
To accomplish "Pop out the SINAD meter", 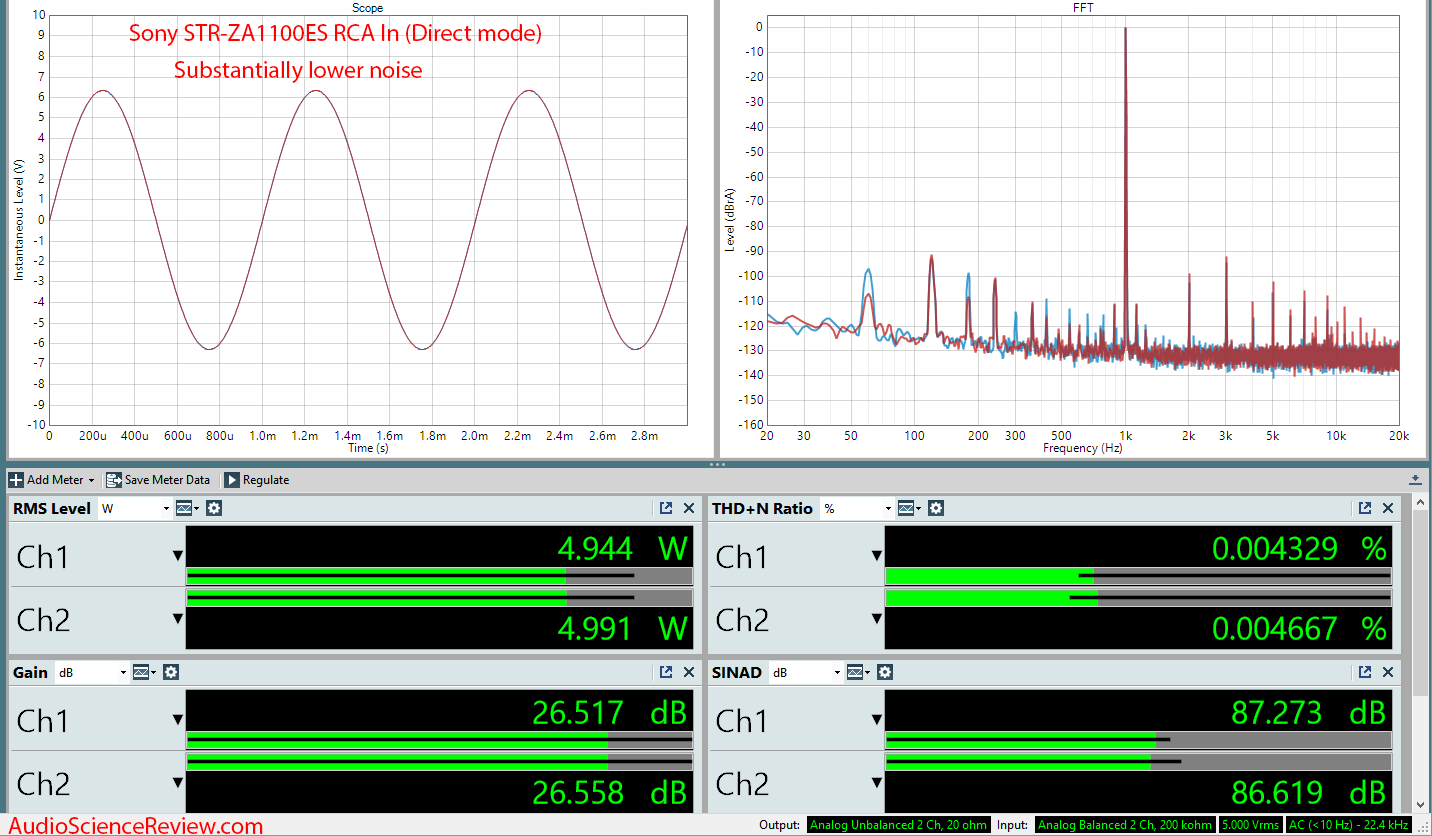I will tap(1365, 672).
